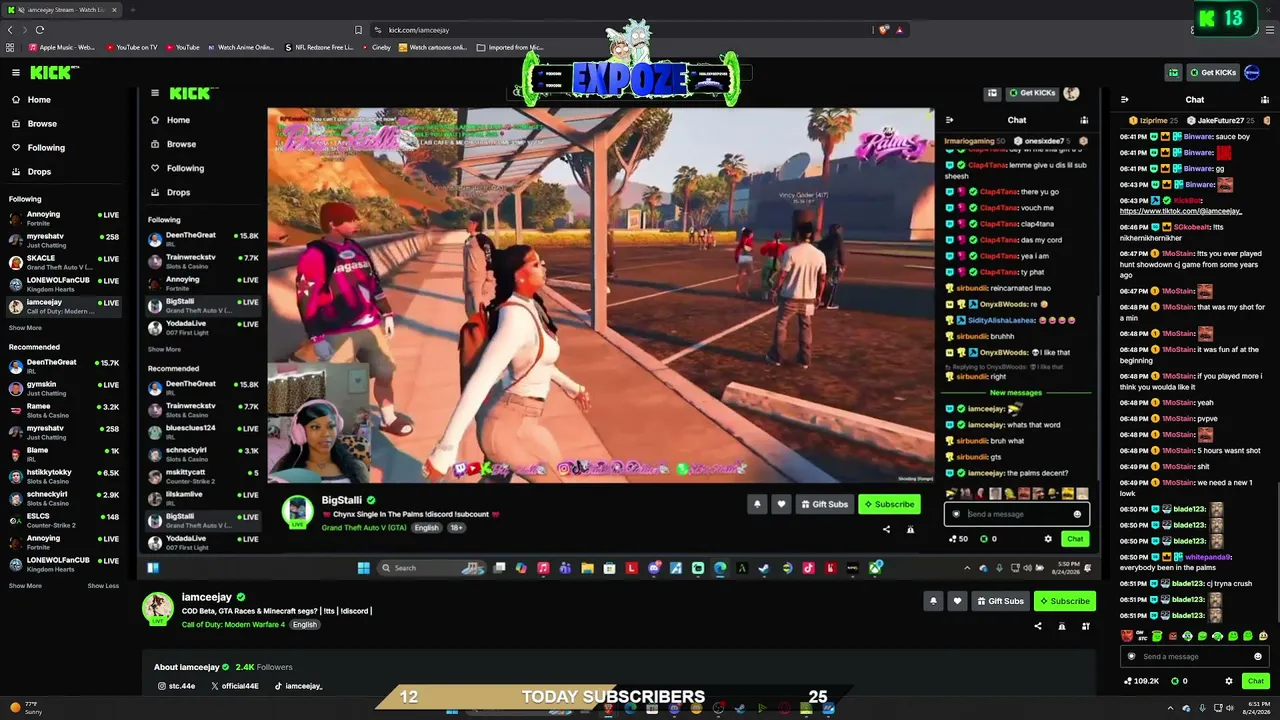Collapse the outer Chat panel with the arrow icon
The width and height of the screenshot is (1280, 720).
click(x=1125, y=100)
